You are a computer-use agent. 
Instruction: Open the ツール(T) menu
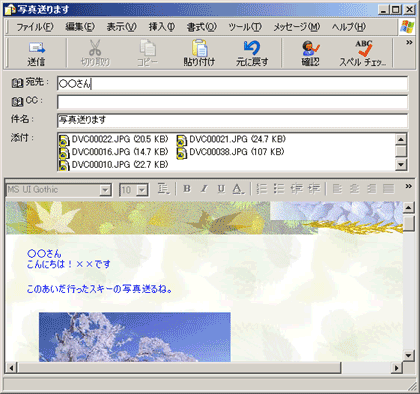(x=245, y=27)
